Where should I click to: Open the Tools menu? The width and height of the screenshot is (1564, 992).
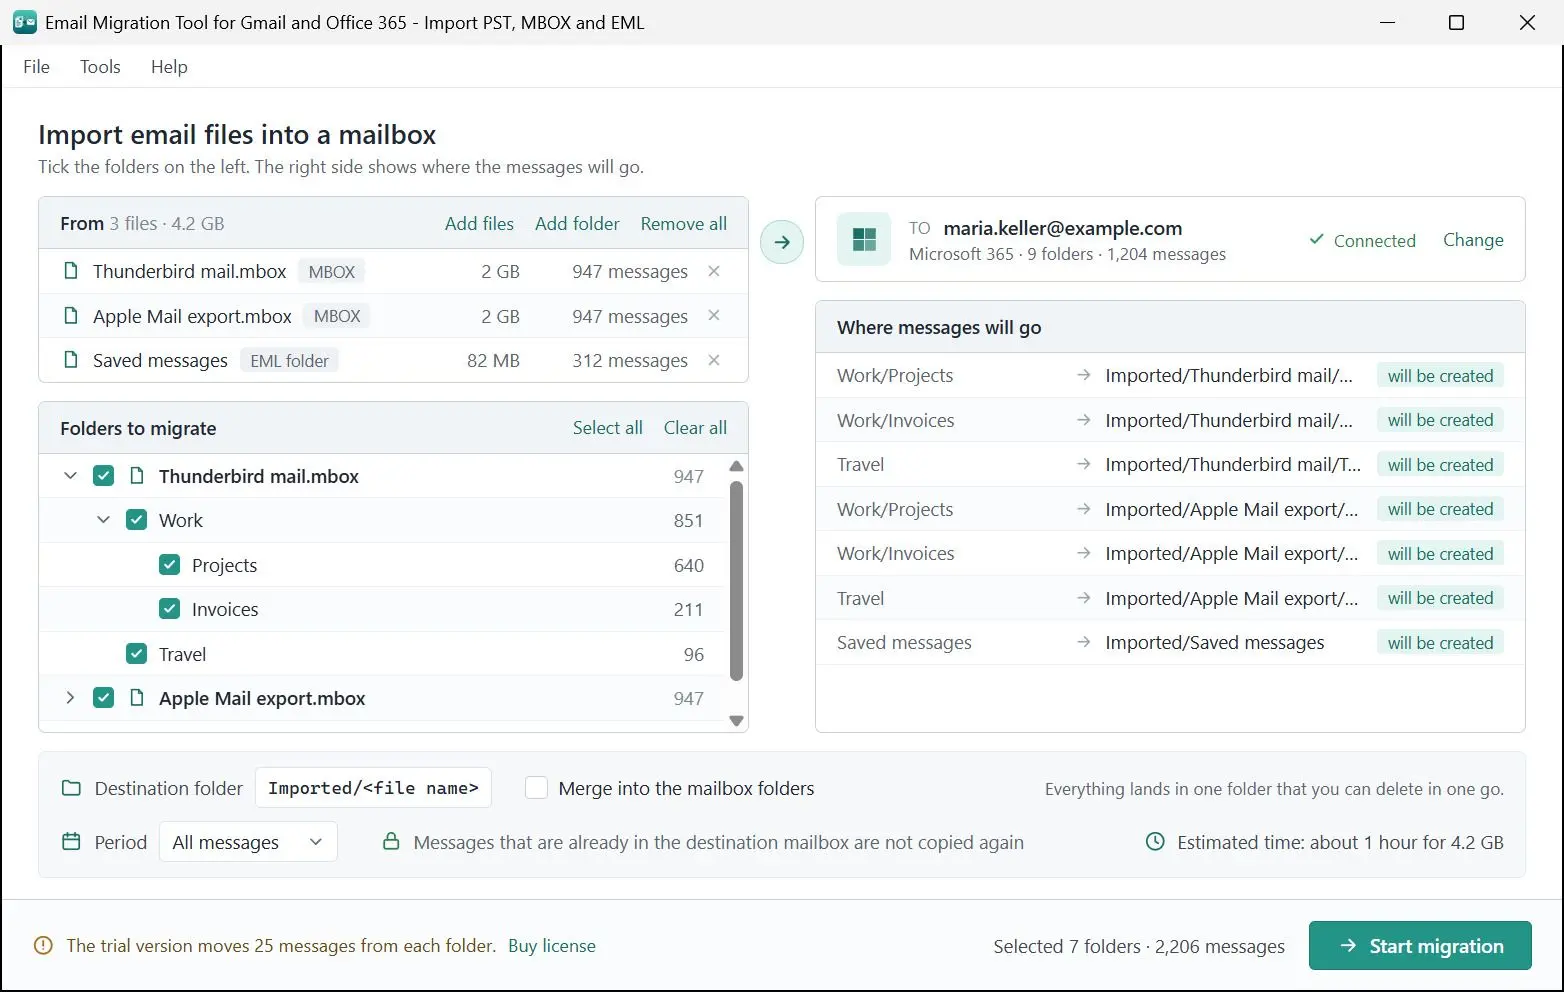tap(100, 67)
